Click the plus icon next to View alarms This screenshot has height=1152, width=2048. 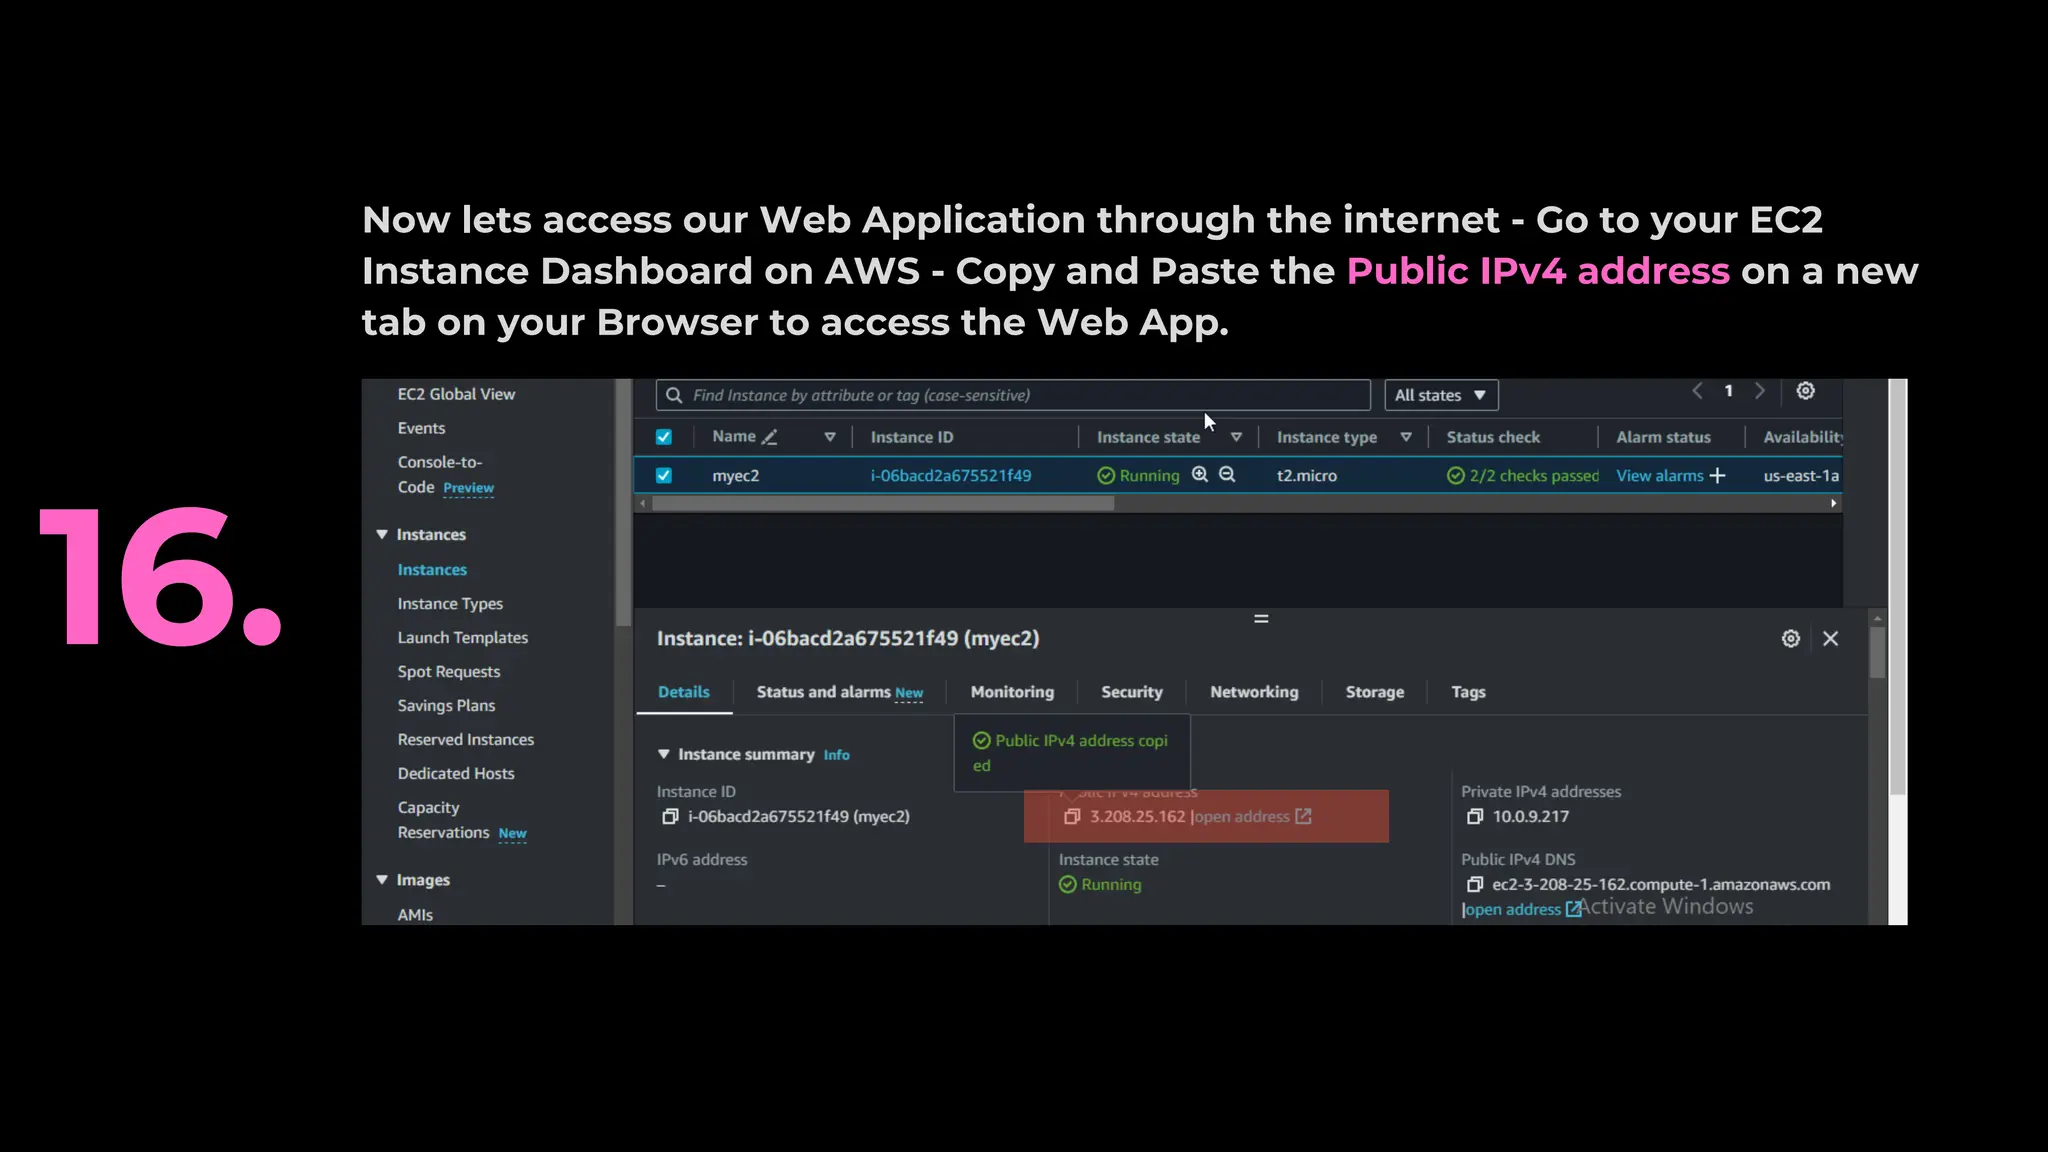click(1717, 476)
